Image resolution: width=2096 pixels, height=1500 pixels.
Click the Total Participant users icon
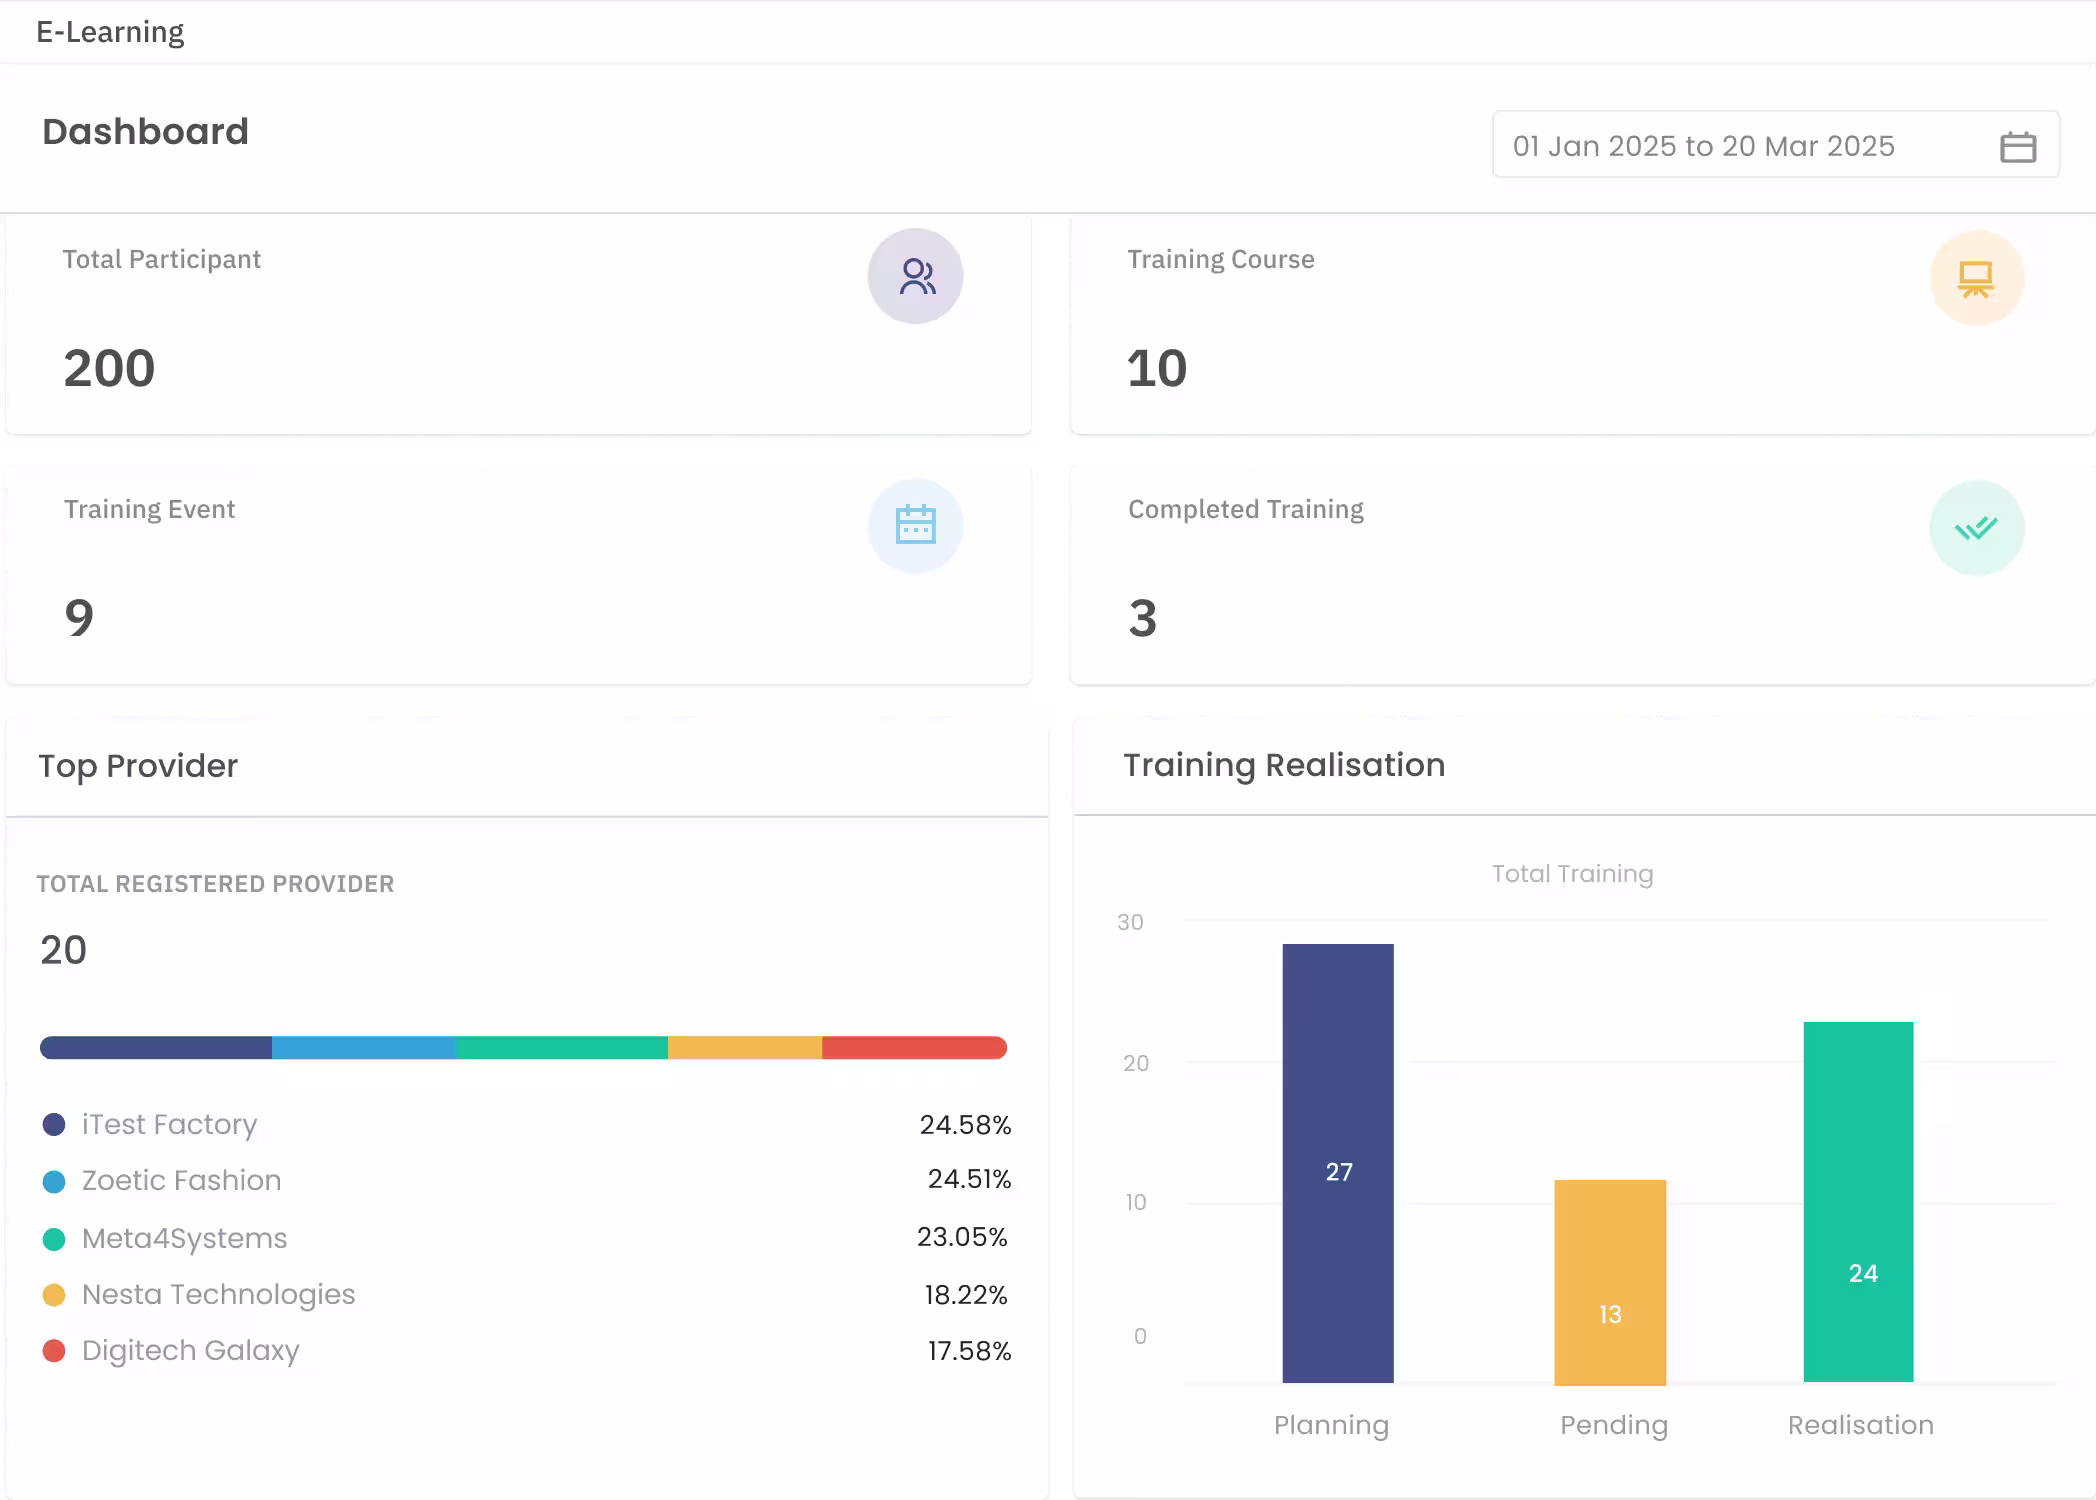click(x=915, y=276)
